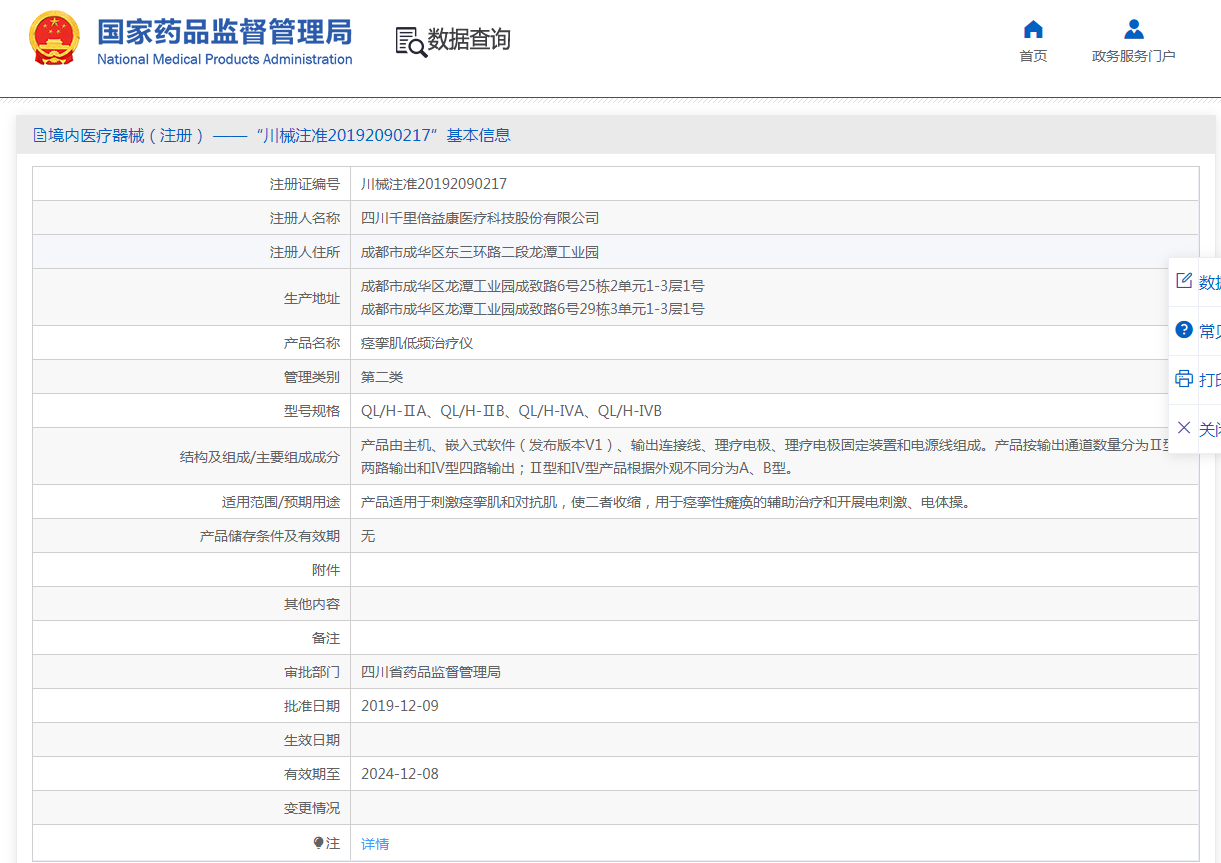This screenshot has width=1221, height=863.
Task: Click the 注册证编号 label cell
Action: click(x=192, y=184)
